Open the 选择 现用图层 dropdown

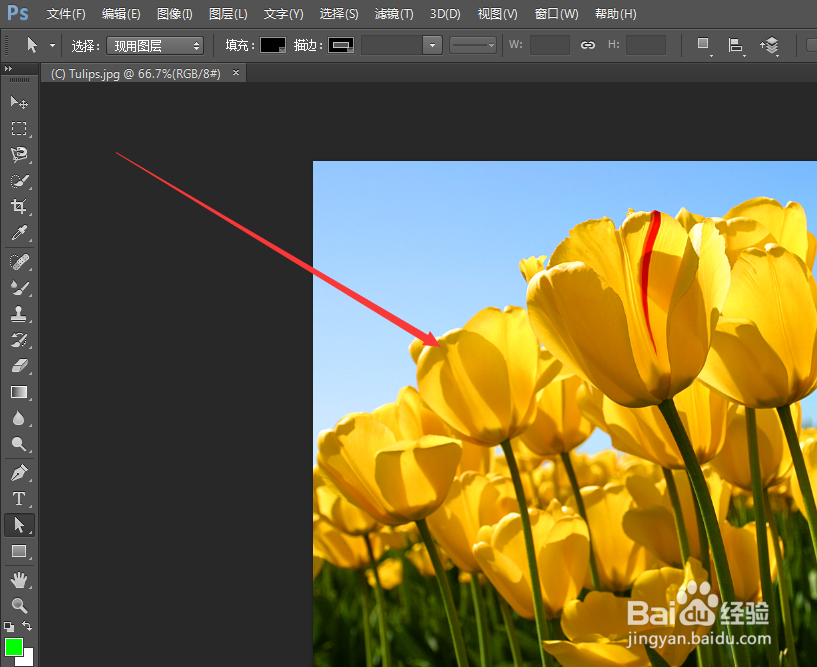pos(155,46)
